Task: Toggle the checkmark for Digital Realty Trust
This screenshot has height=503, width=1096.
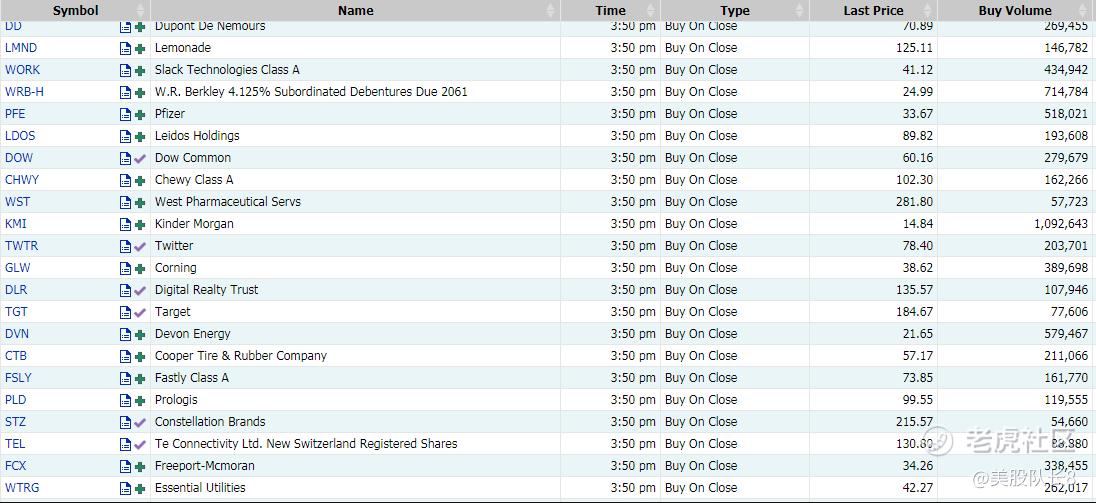Action: pyautogui.click(x=140, y=291)
